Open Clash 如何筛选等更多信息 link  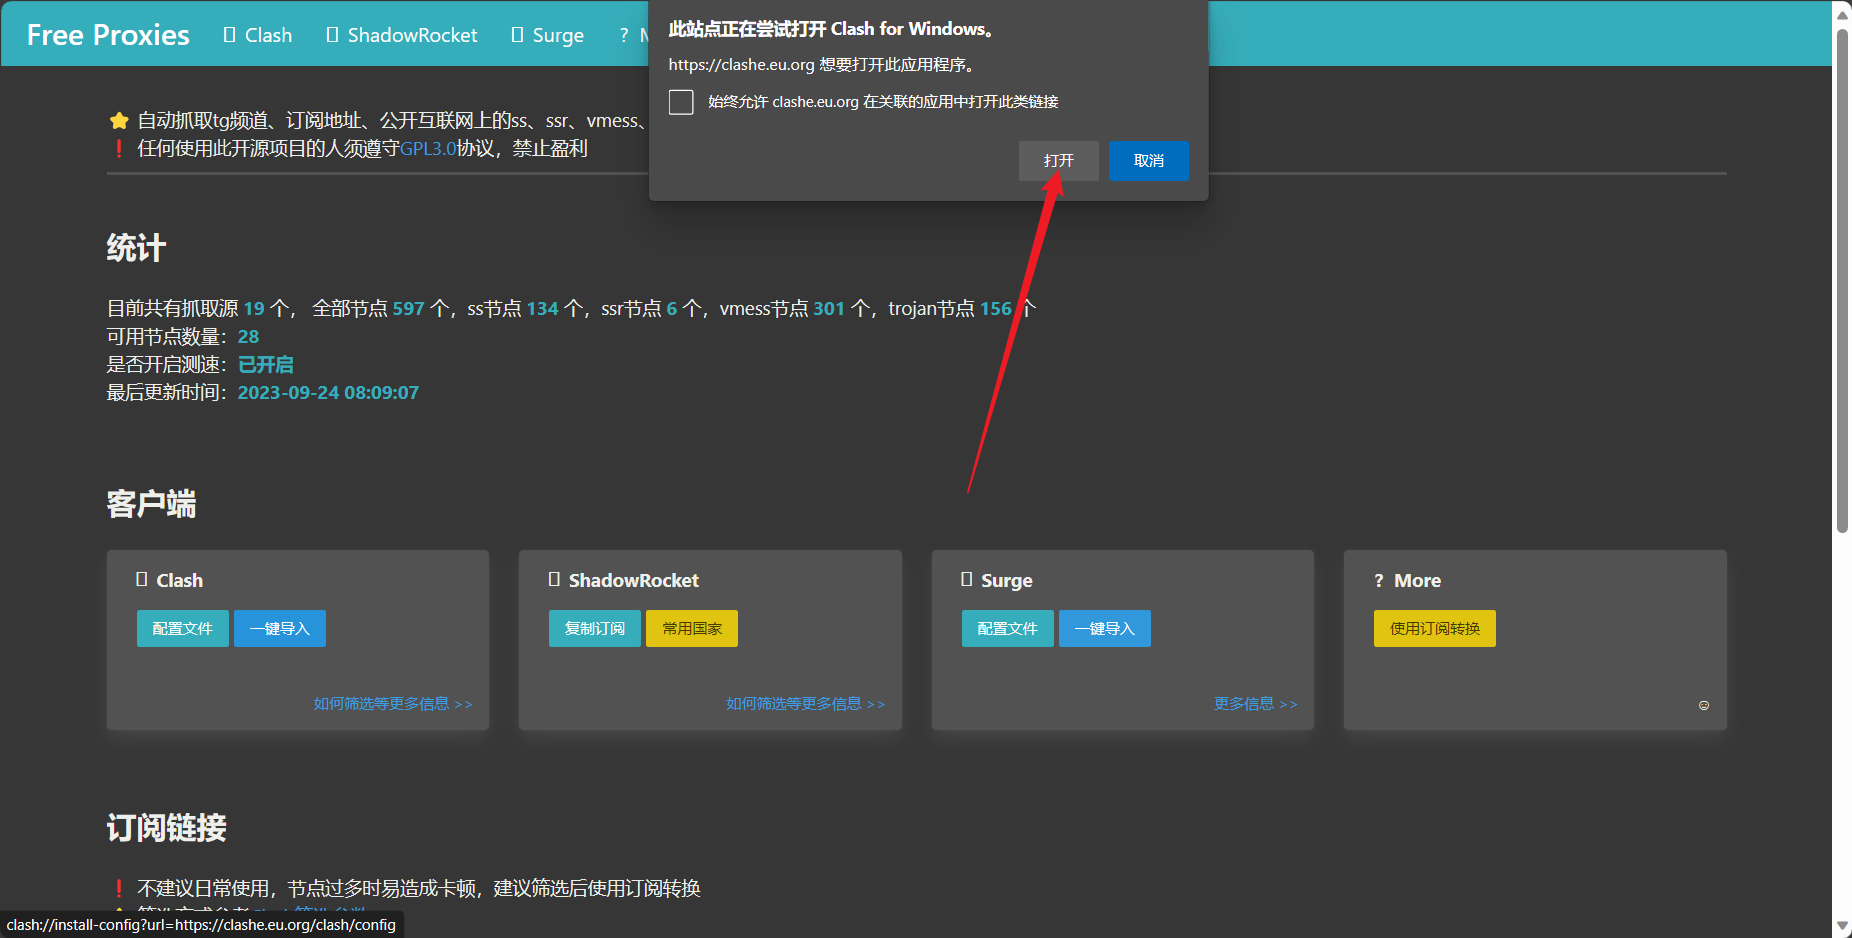pyautogui.click(x=392, y=704)
